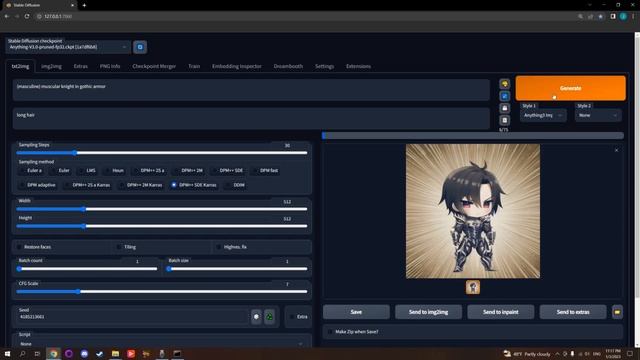The image size is (640, 360).
Task: Select the LMS sampler
Action: (87, 171)
